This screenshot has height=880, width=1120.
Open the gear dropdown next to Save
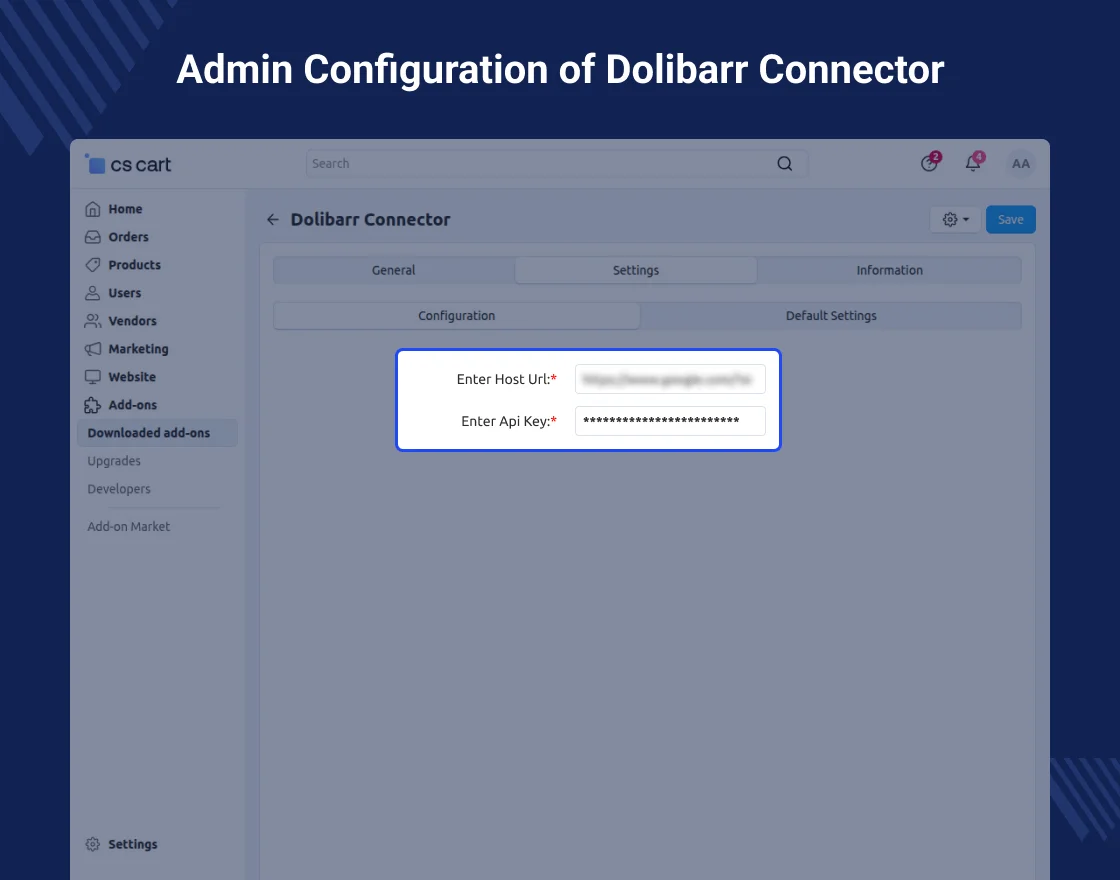tap(955, 219)
